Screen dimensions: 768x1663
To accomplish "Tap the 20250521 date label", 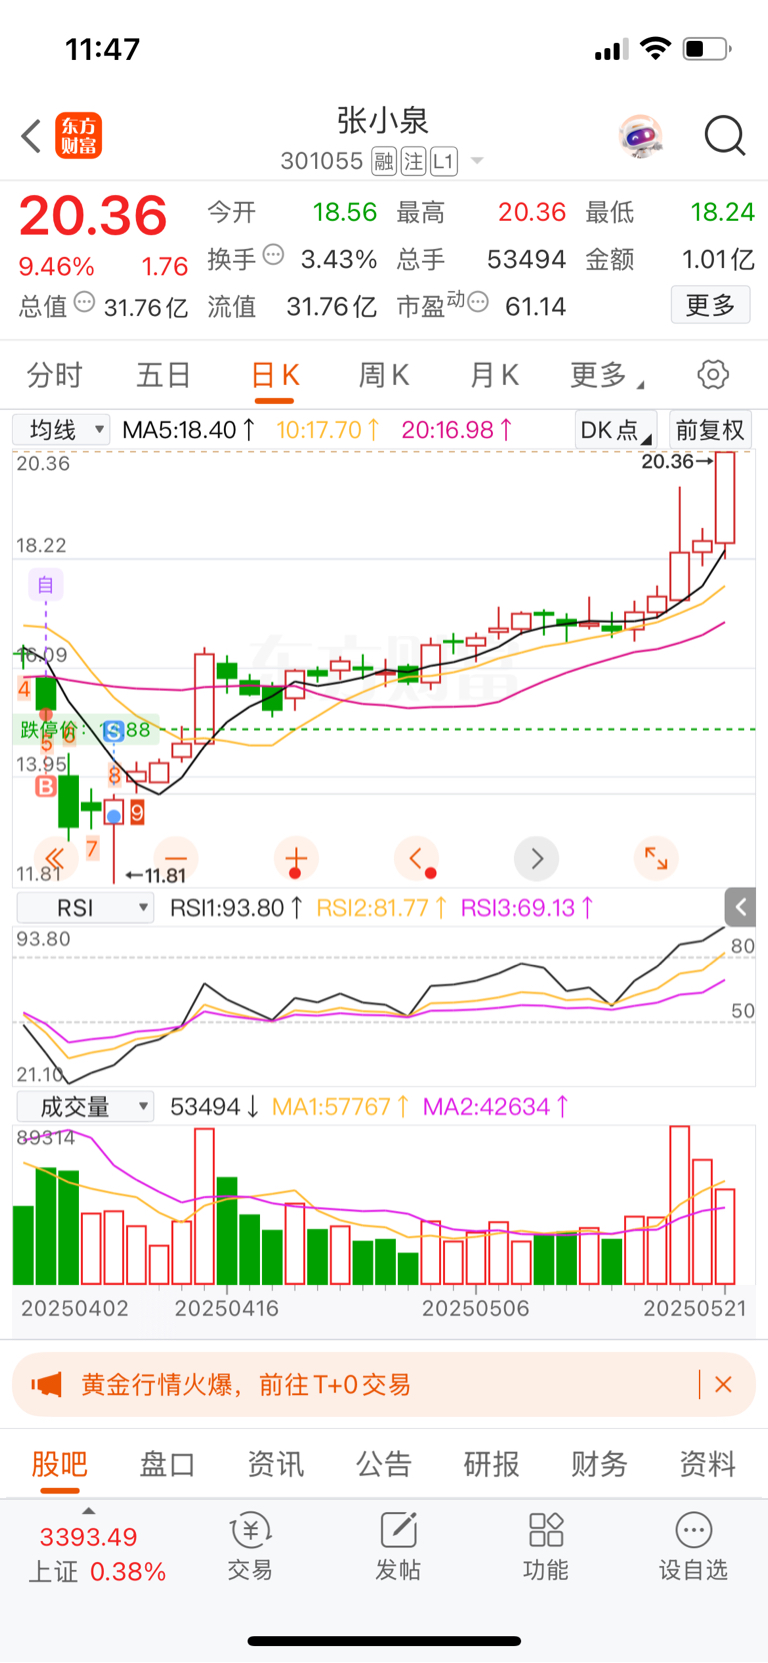I will (695, 1308).
